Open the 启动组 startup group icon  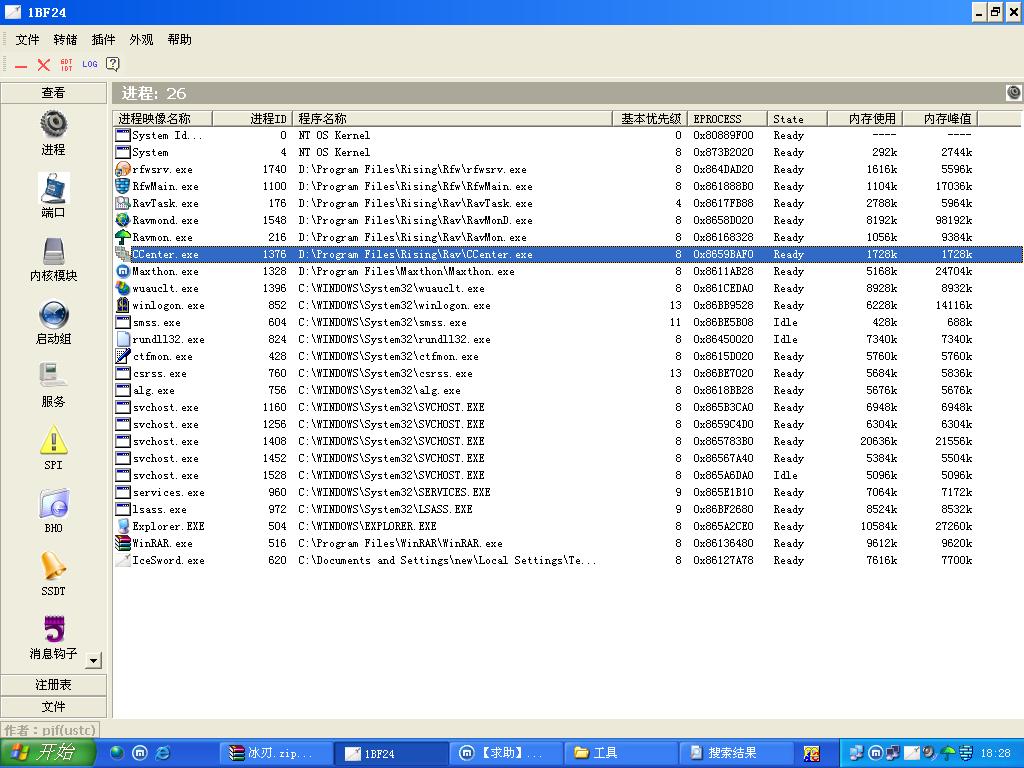pyautogui.click(x=54, y=314)
